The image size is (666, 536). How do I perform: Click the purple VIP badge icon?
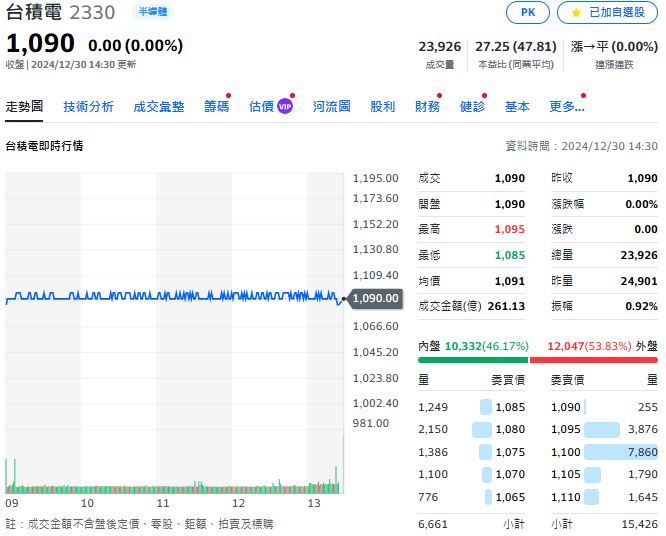tap(285, 106)
